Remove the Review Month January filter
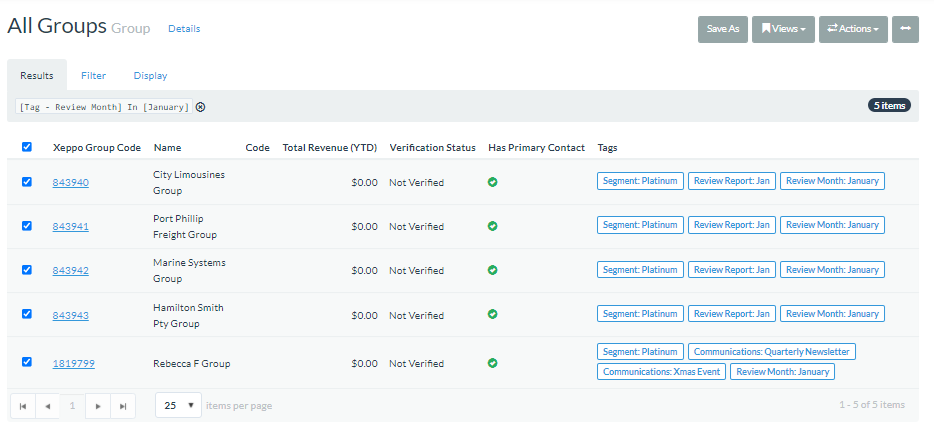The image size is (934, 428). (x=200, y=107)
